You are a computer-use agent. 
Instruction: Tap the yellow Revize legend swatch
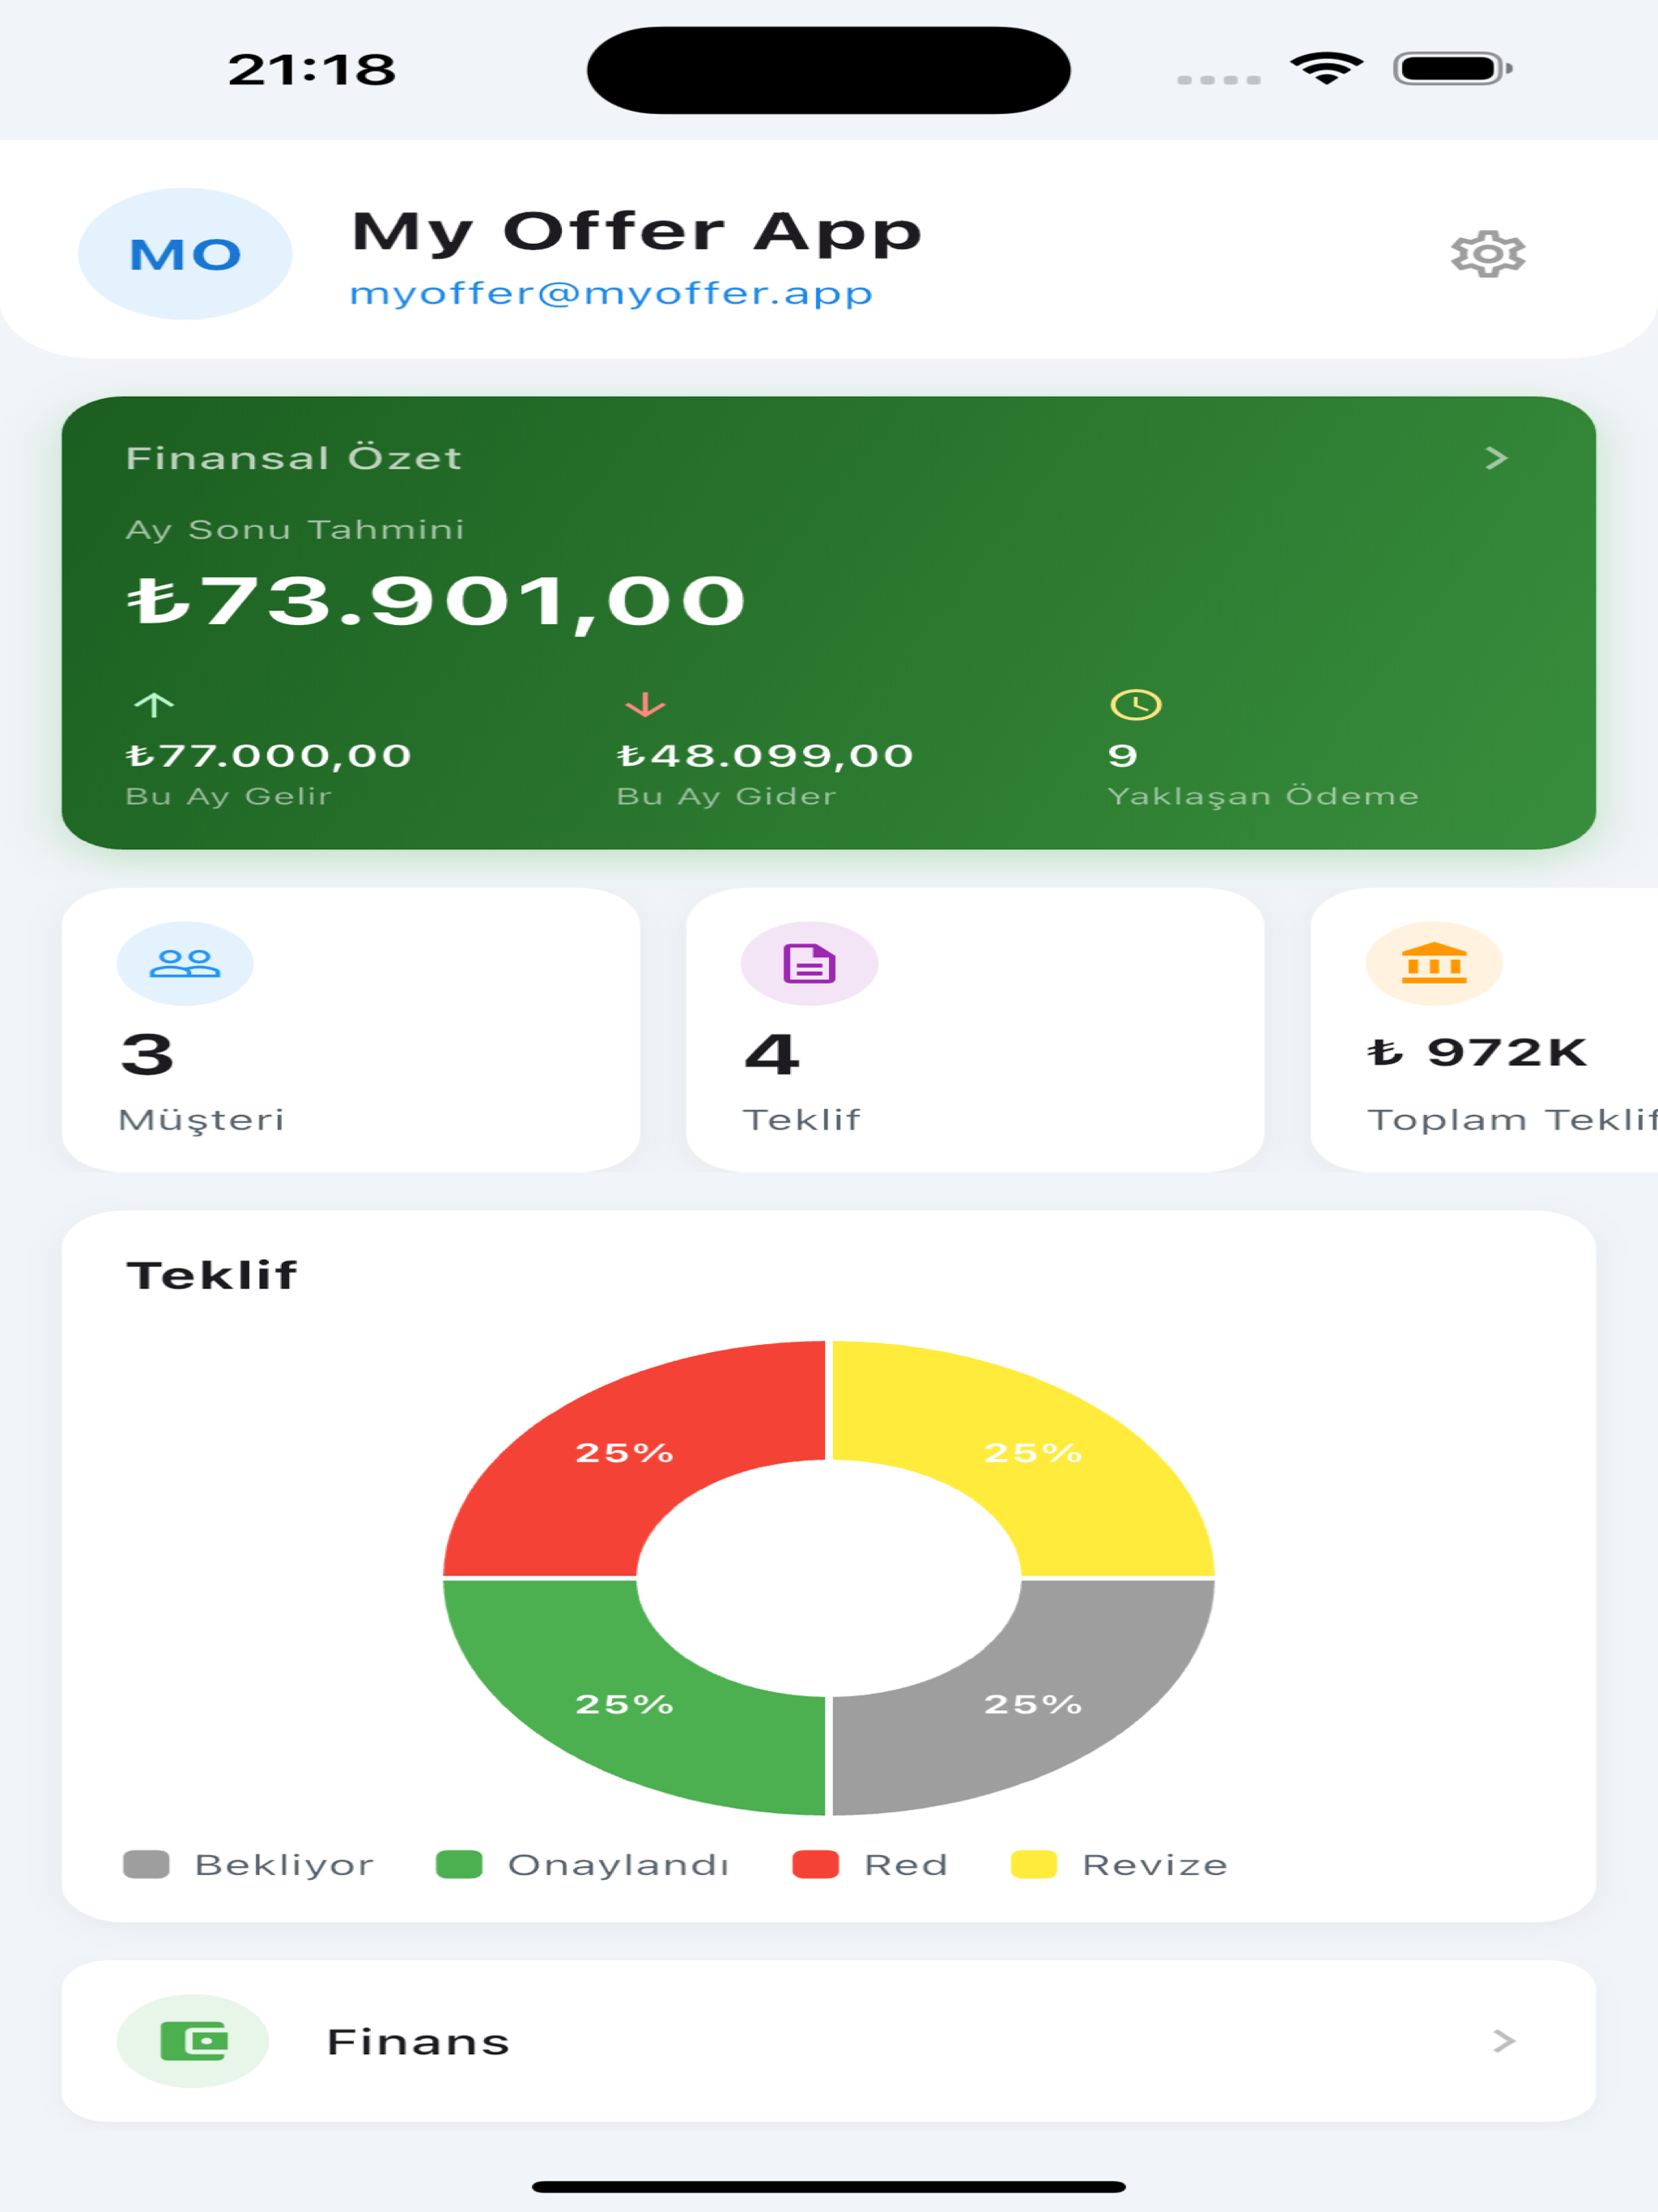1034,1864
